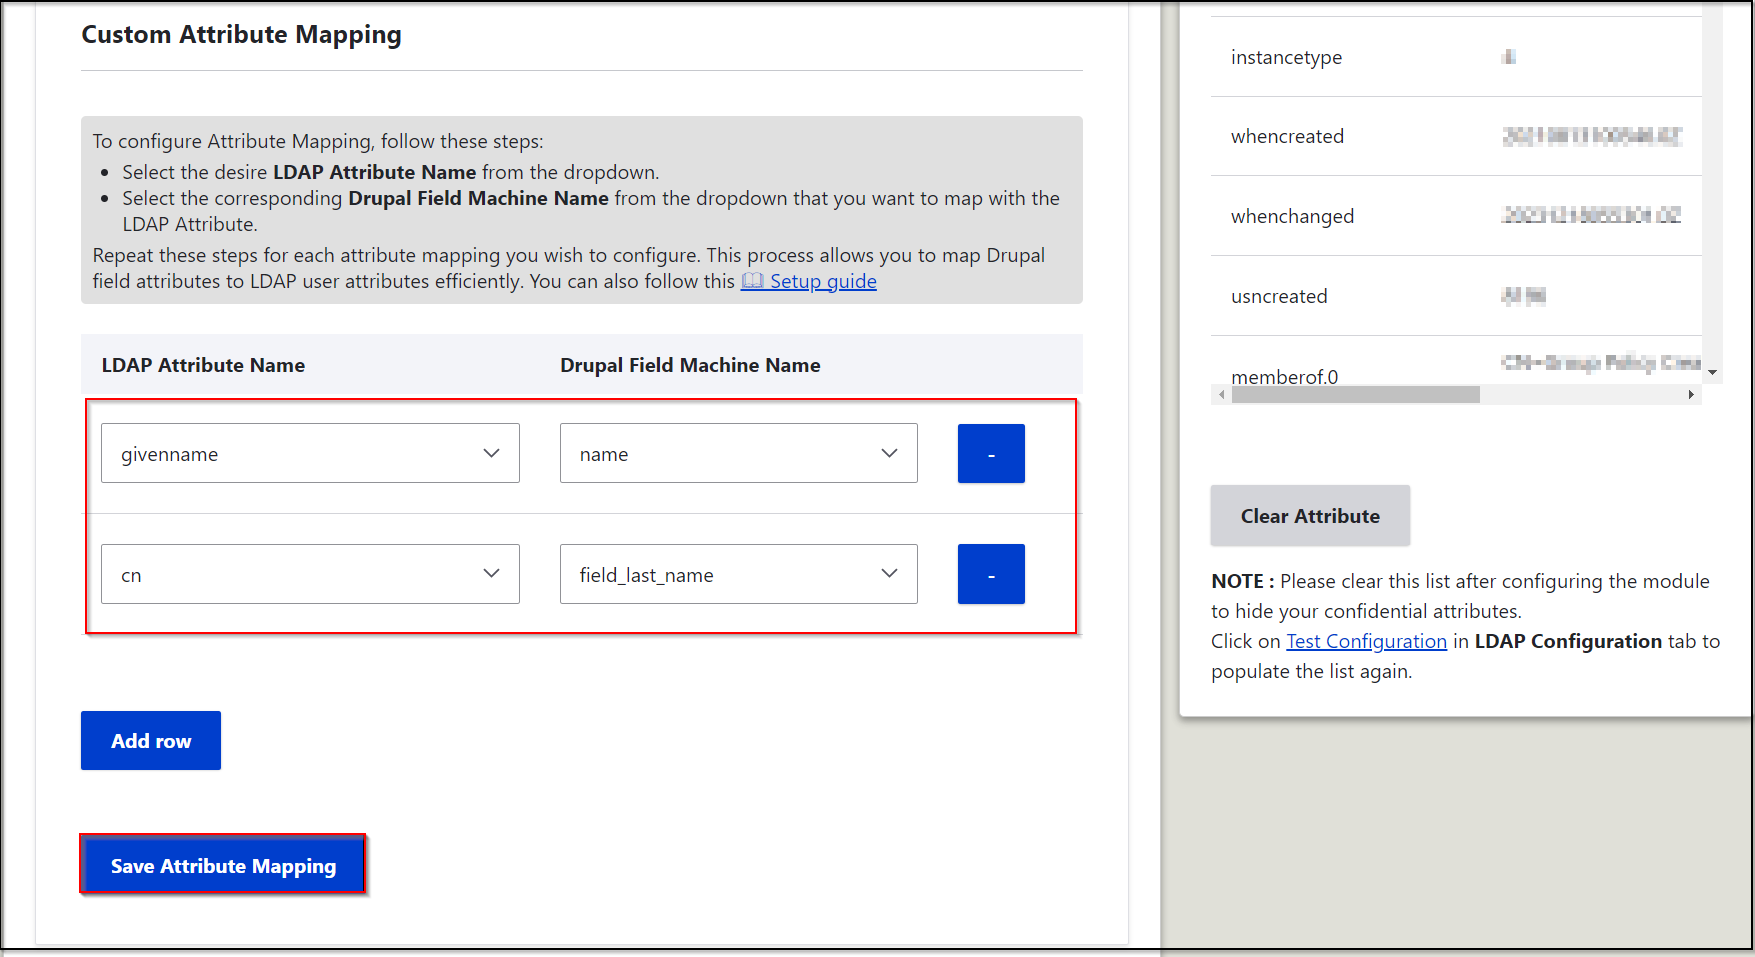Expand the field_last_name Drupal field dropdown

[738, 574]
